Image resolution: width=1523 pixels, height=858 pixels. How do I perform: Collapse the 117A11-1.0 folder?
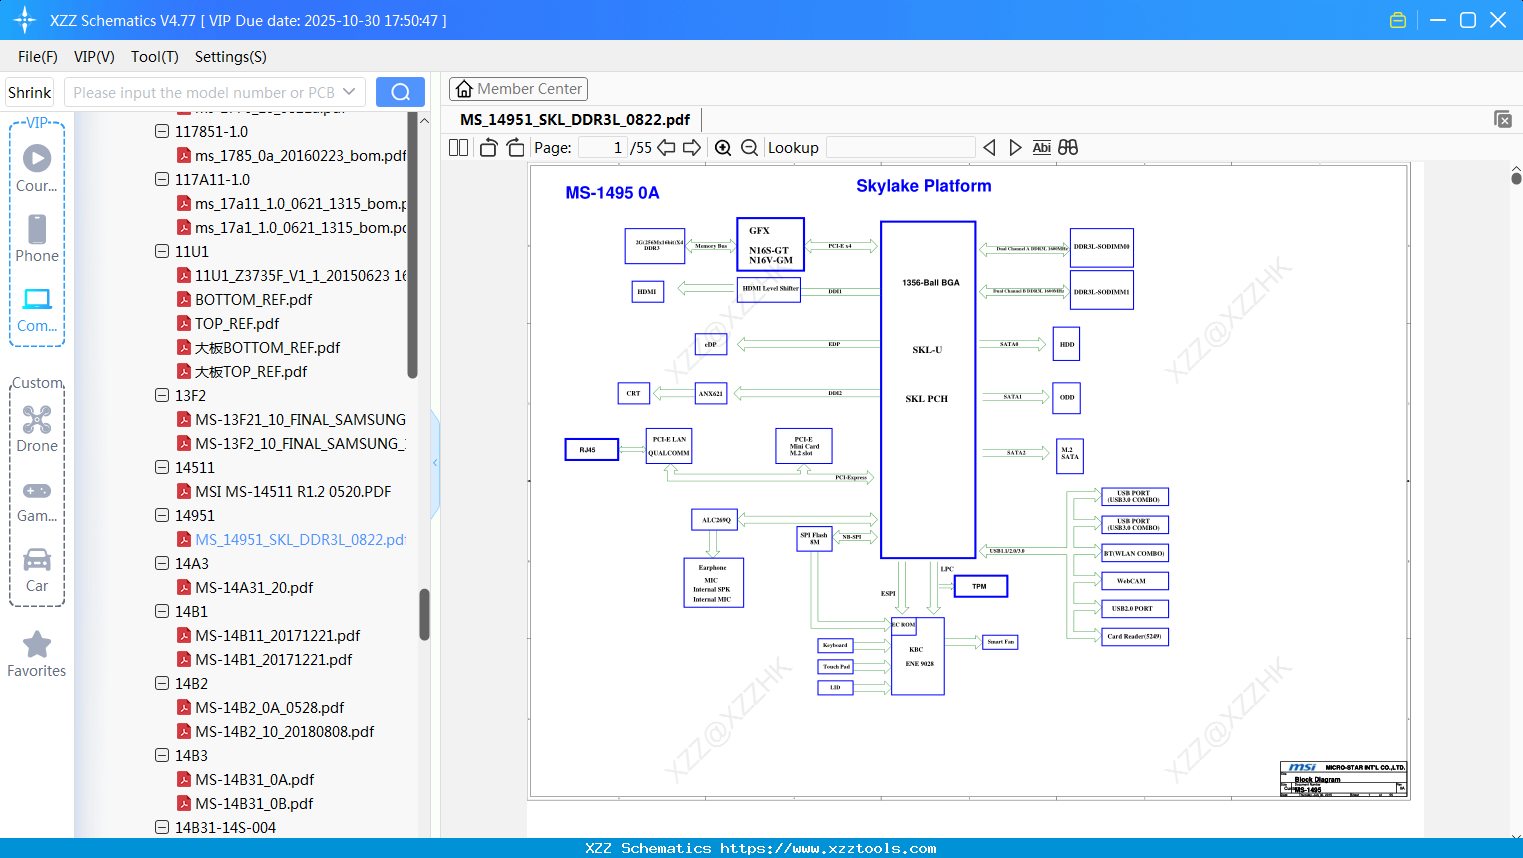pos(162,179)
